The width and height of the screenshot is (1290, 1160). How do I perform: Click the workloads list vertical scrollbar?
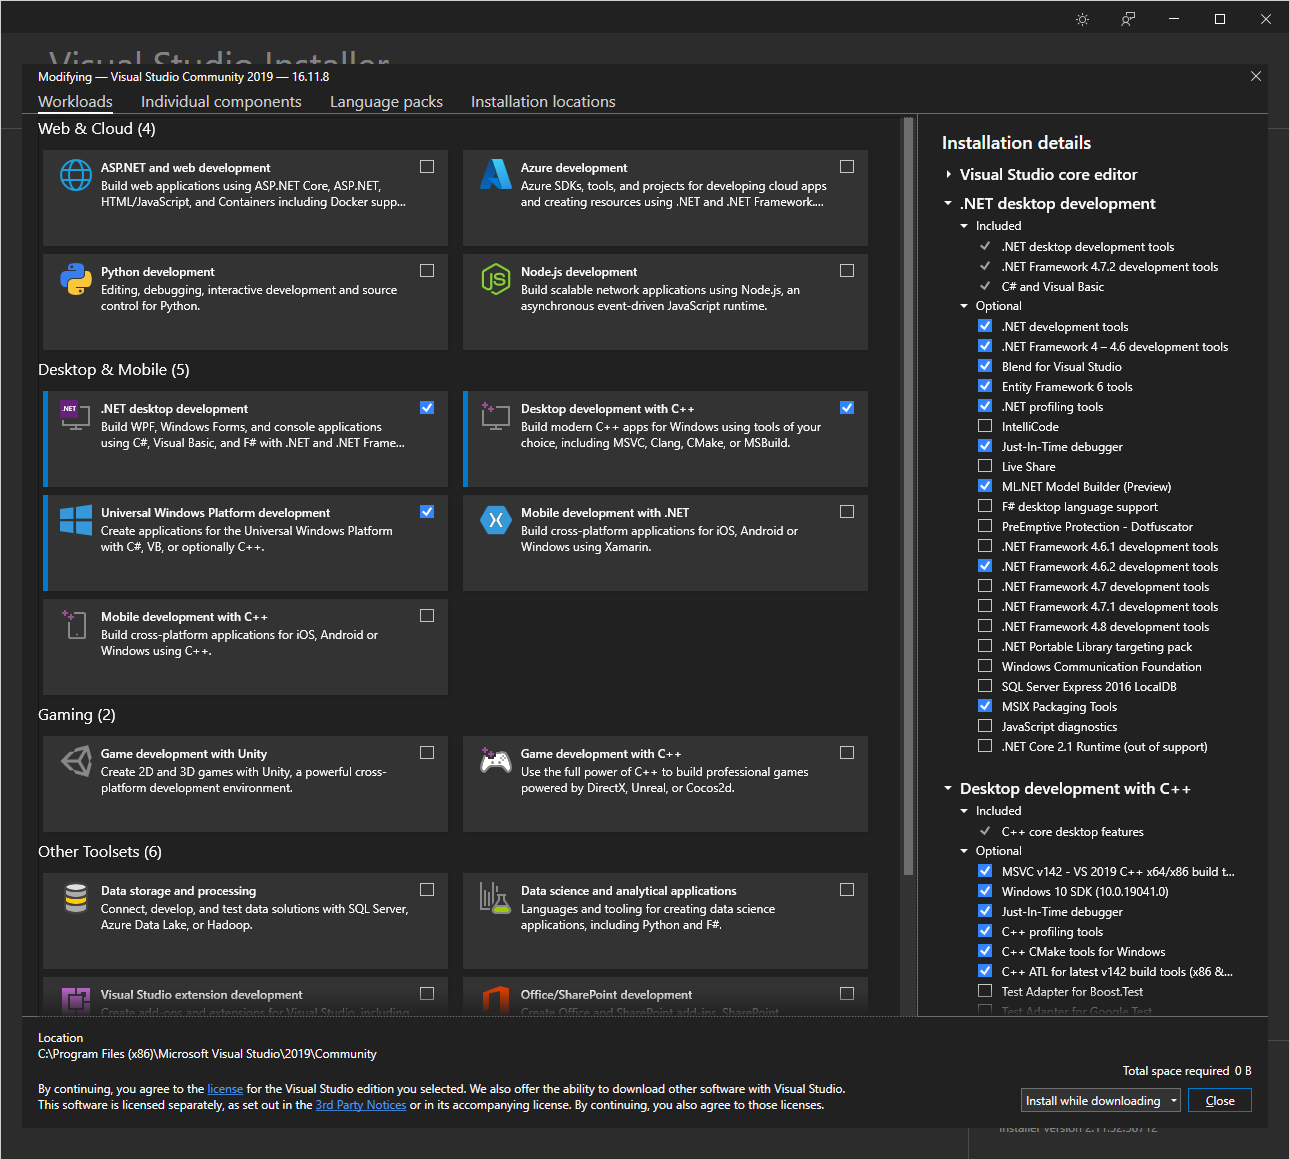click(908, 497)
